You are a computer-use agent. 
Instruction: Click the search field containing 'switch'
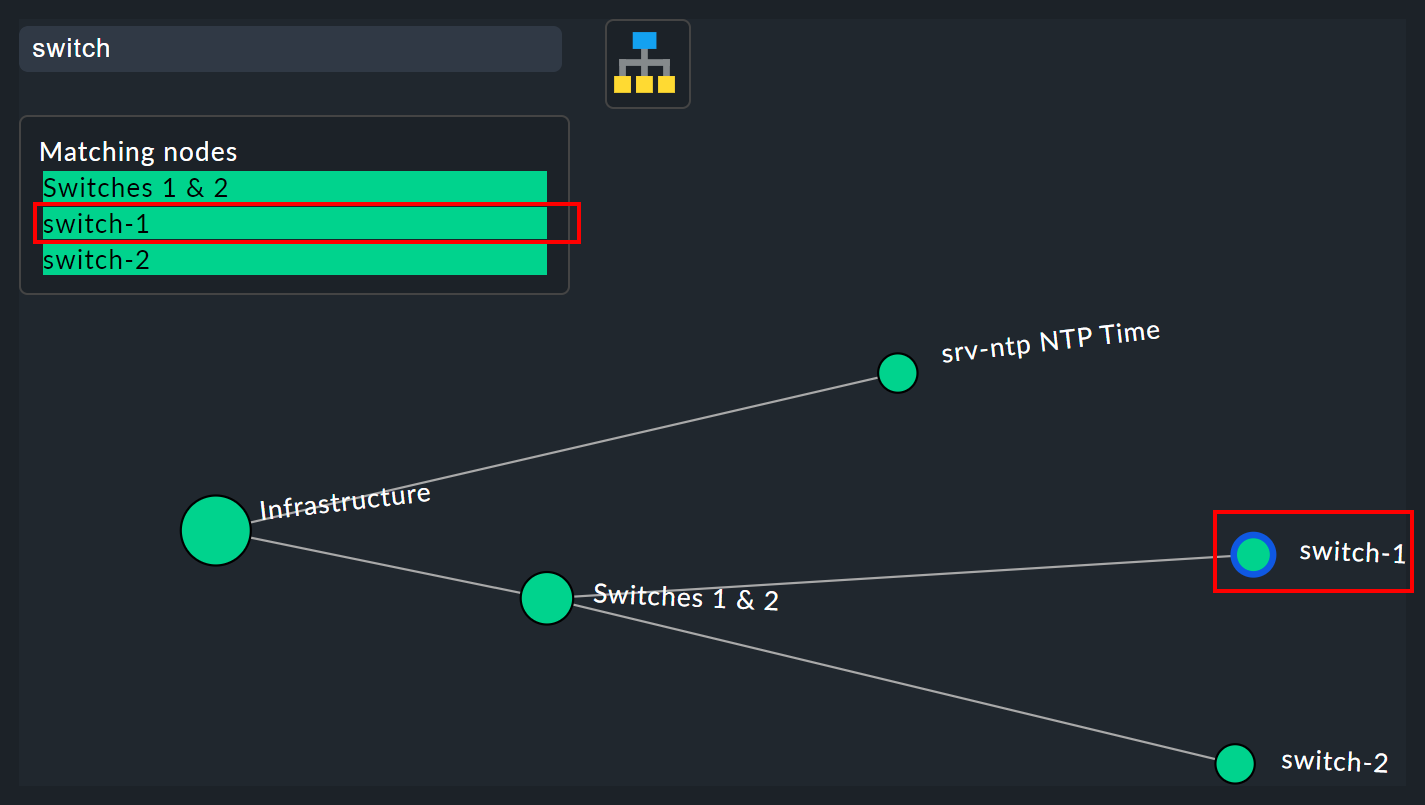(x=290, y=48)
